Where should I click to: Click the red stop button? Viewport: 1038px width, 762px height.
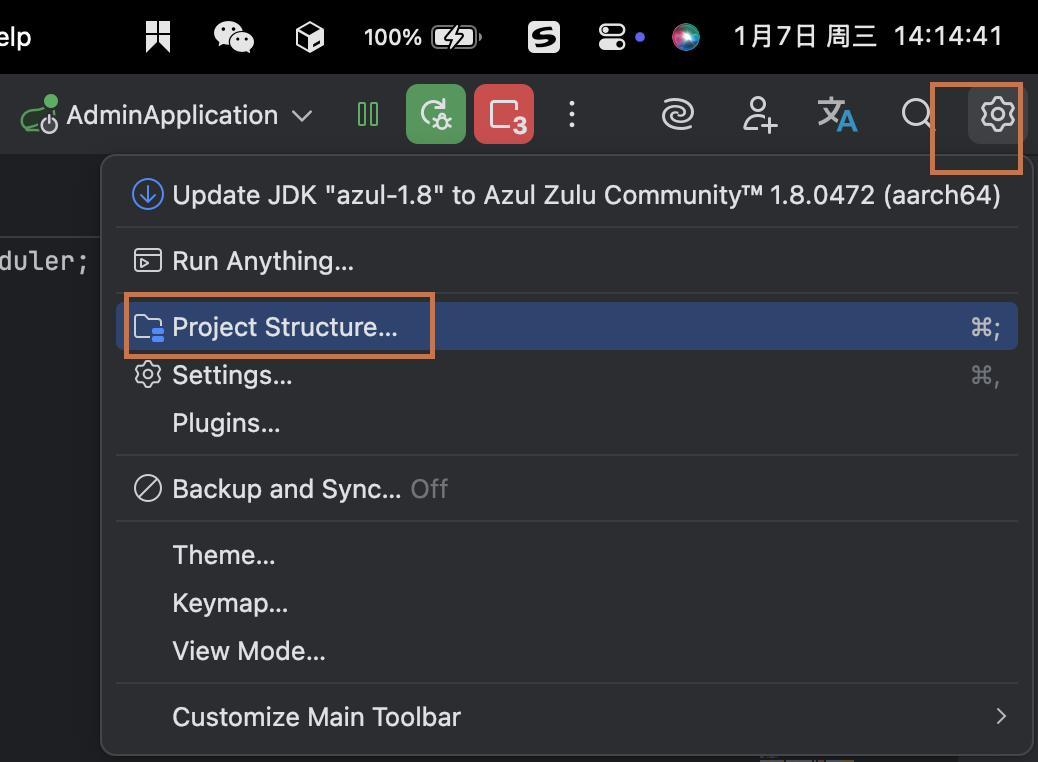click(504, 115)
